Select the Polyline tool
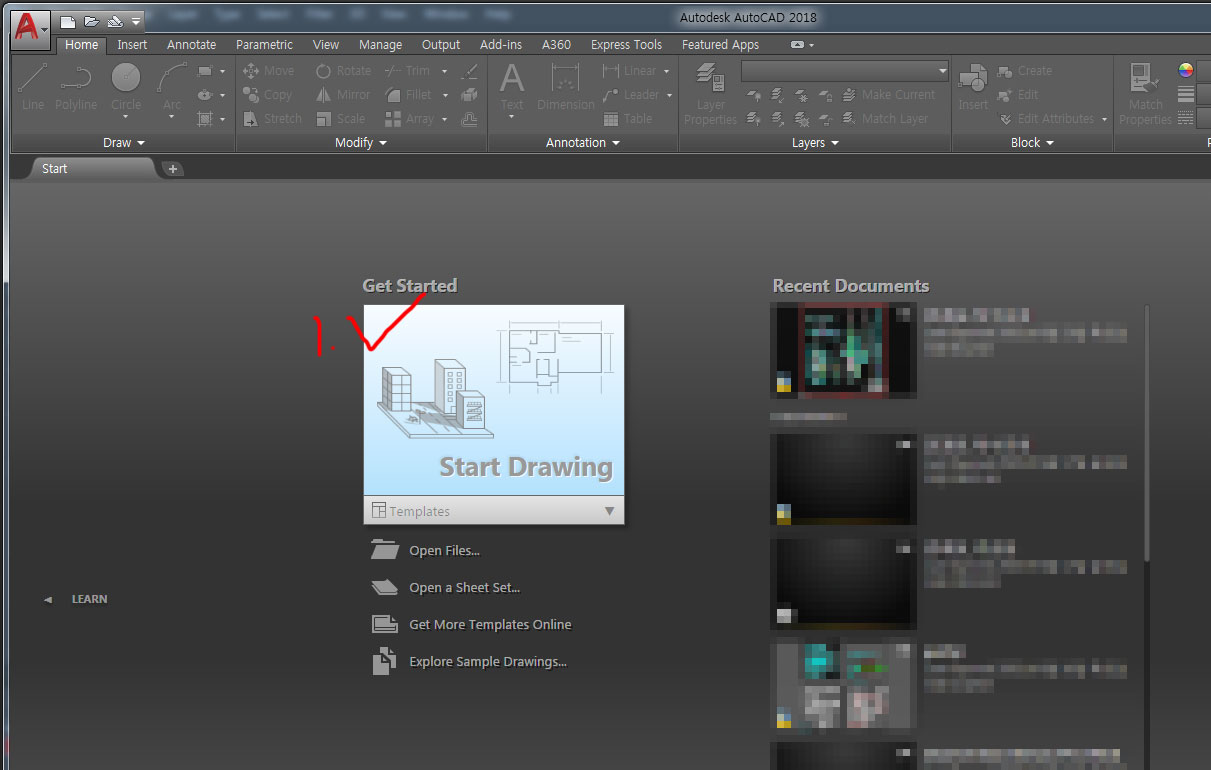The height and width of the screenshot is (770, 1211). [76, 87]
